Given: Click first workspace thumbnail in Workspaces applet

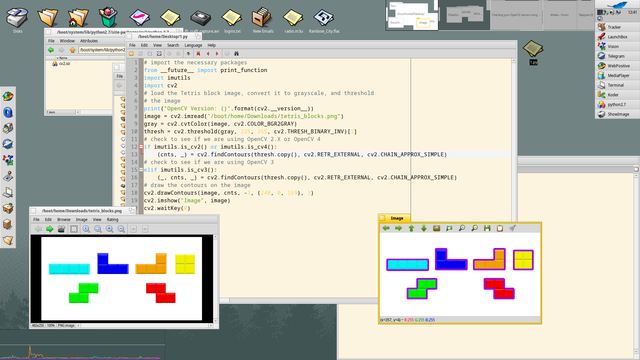Looking at the screenshot, I should [x=412, y=15].
